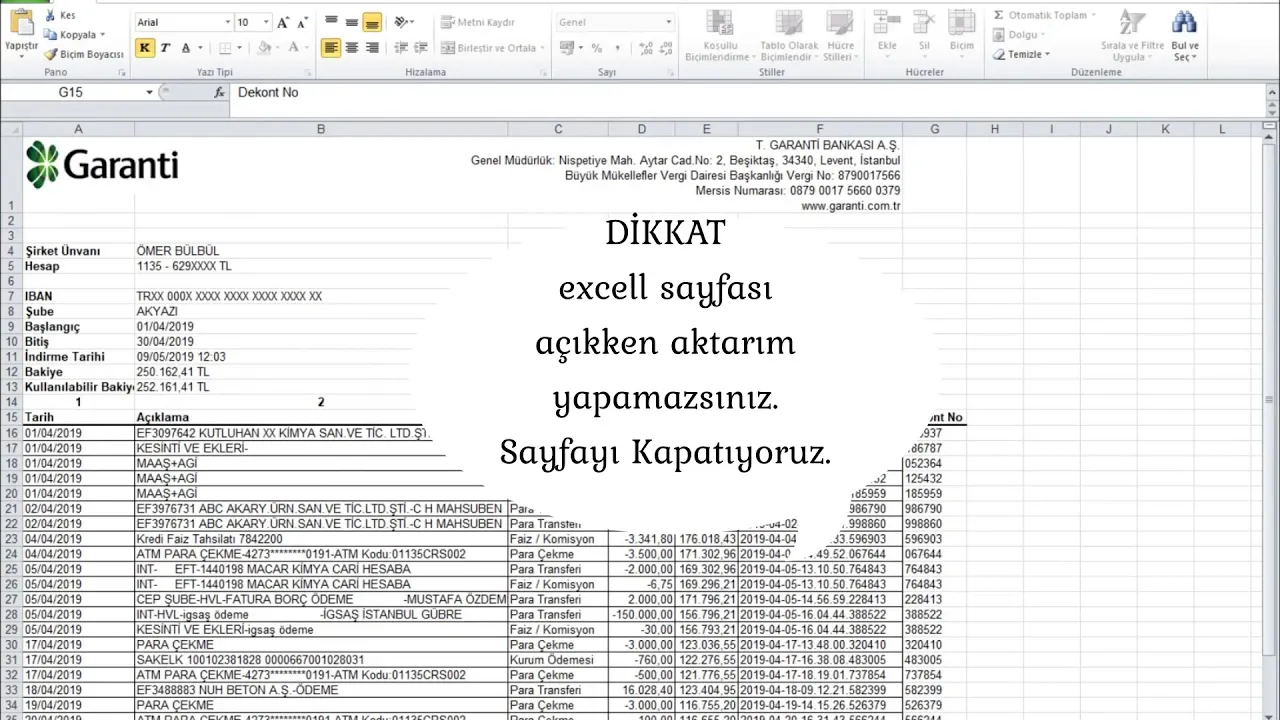Click the decrease indent icon
Viewport: 1280px width, 720px height.
point(401,47)
